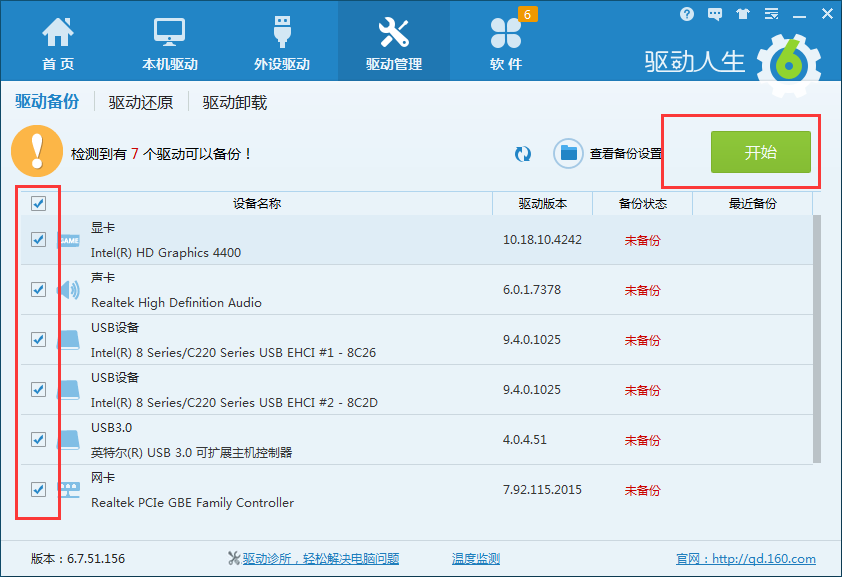Click the USB EHCI #2 device icon
The width and height of the screenshot is (842, 577).
69,390
